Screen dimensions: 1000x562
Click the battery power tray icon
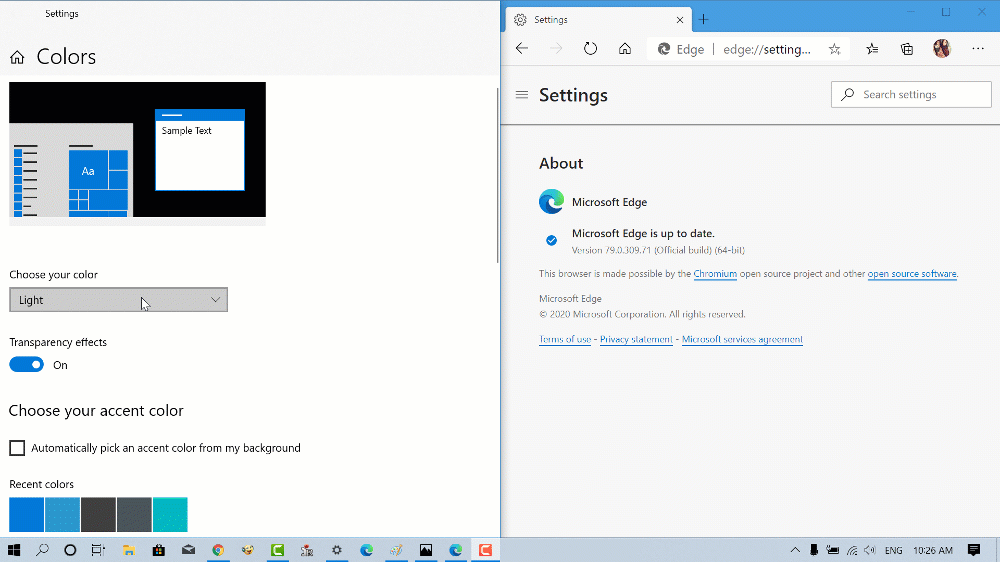(833, 550)
